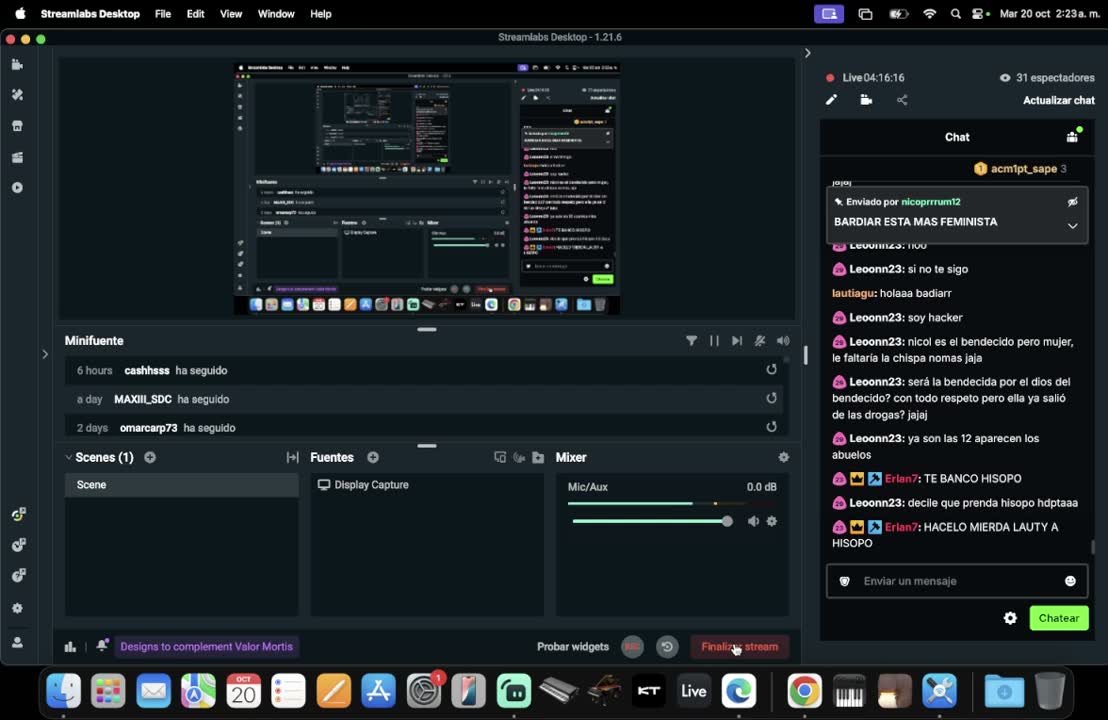Pause the Minifuente alert queue
This screenshot has width=1108, height=720.
(714, 341)
